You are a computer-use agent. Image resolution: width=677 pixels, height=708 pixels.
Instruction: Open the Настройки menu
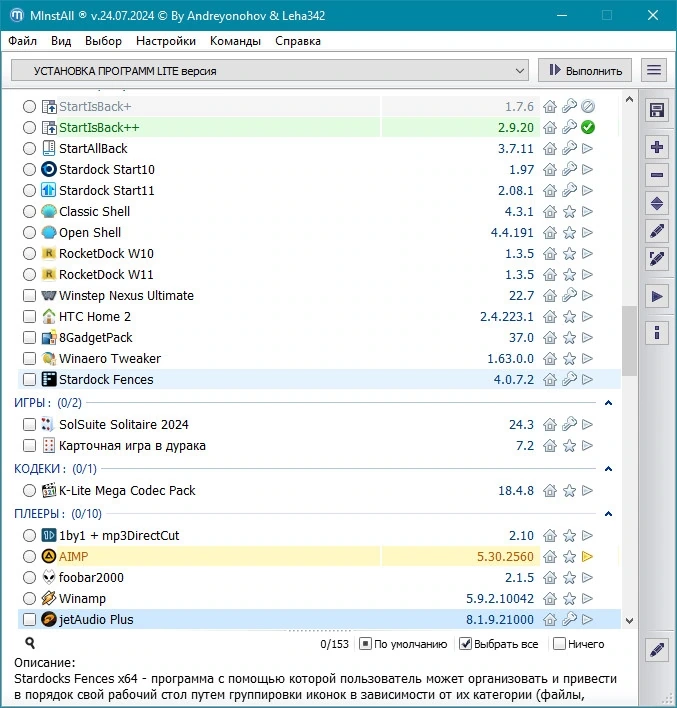166,41
